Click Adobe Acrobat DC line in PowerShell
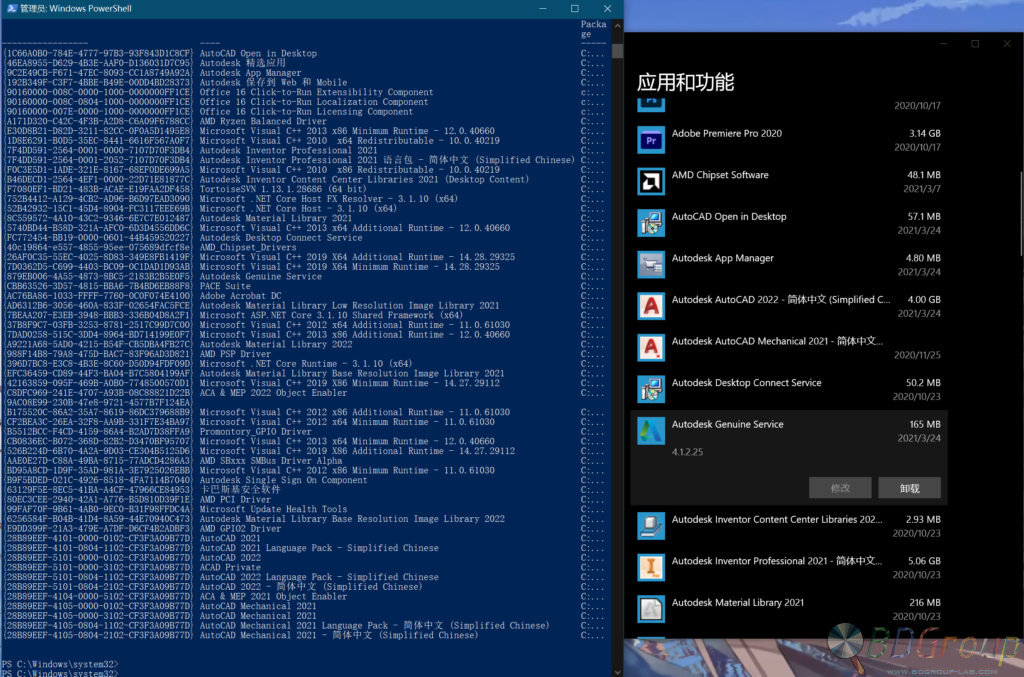1024x677 pixels. point(240,296)
